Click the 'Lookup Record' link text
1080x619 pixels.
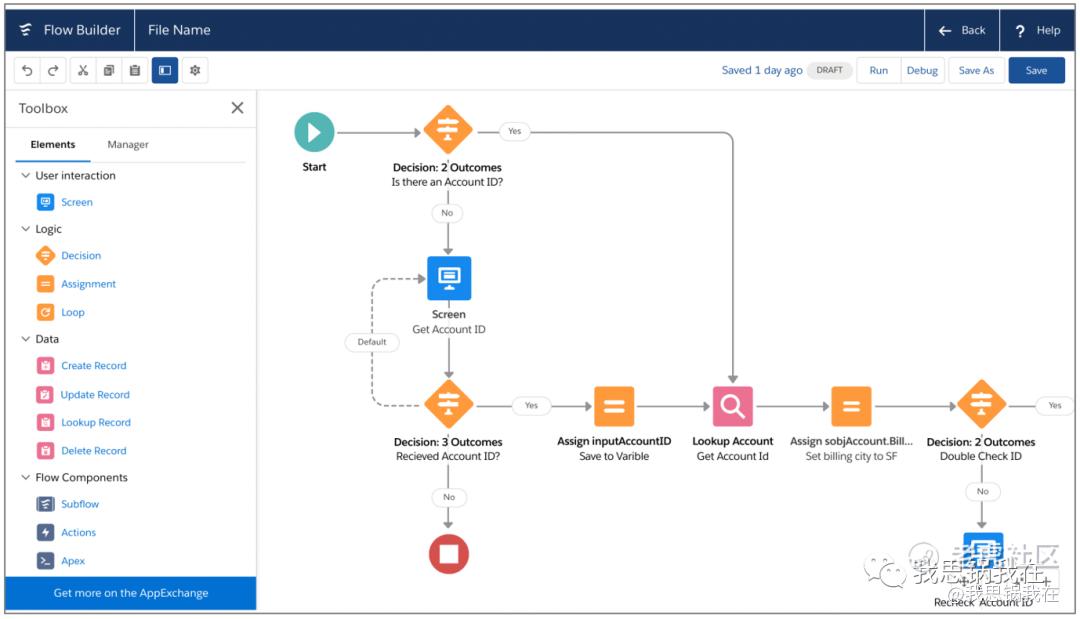[x=96, y=422]
